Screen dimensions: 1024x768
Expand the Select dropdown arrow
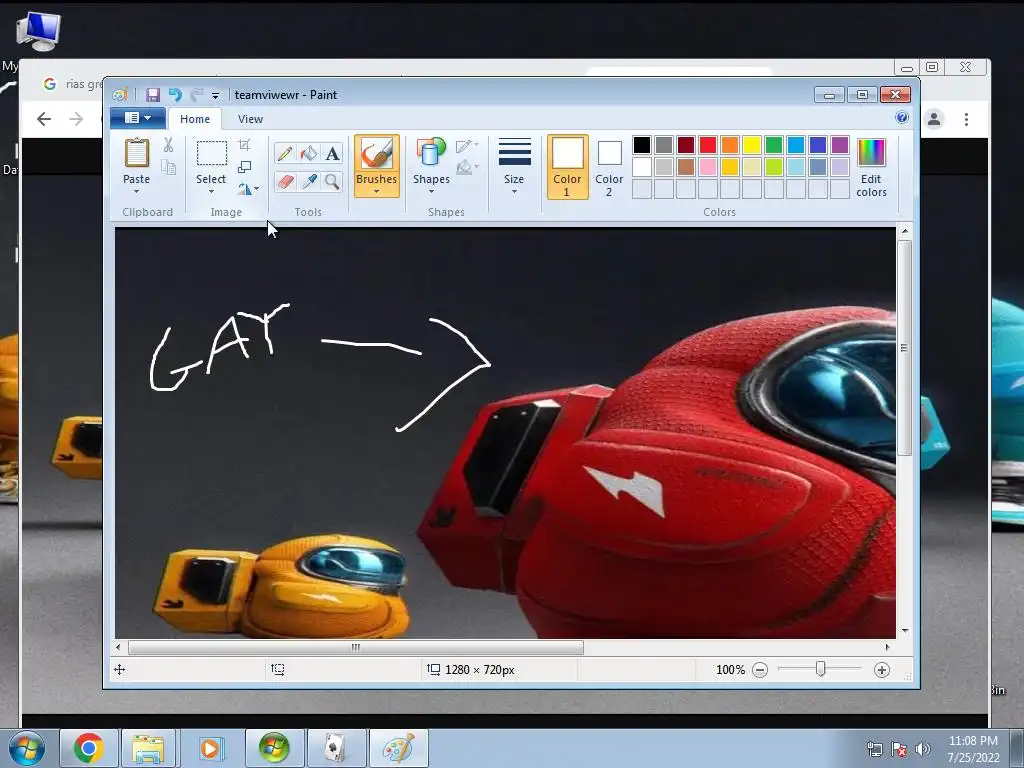click(211, 191)
